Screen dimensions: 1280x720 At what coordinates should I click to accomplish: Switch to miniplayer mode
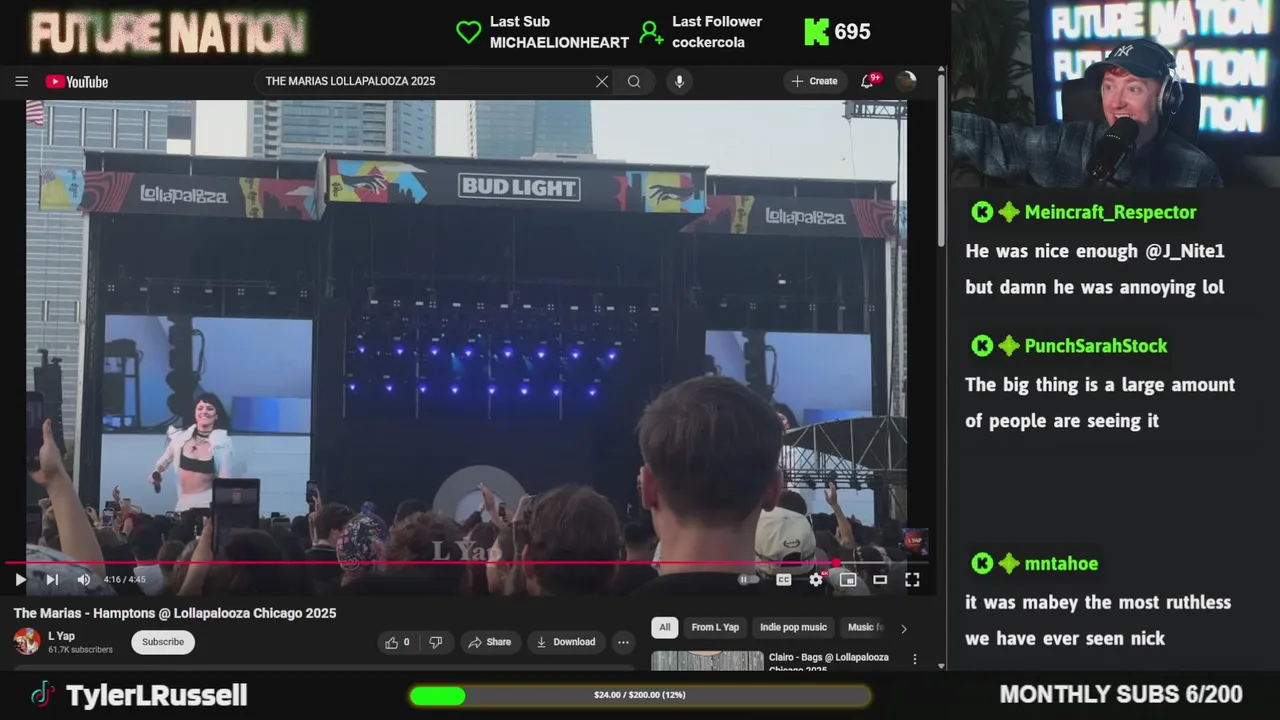click(x=848, y=579)
